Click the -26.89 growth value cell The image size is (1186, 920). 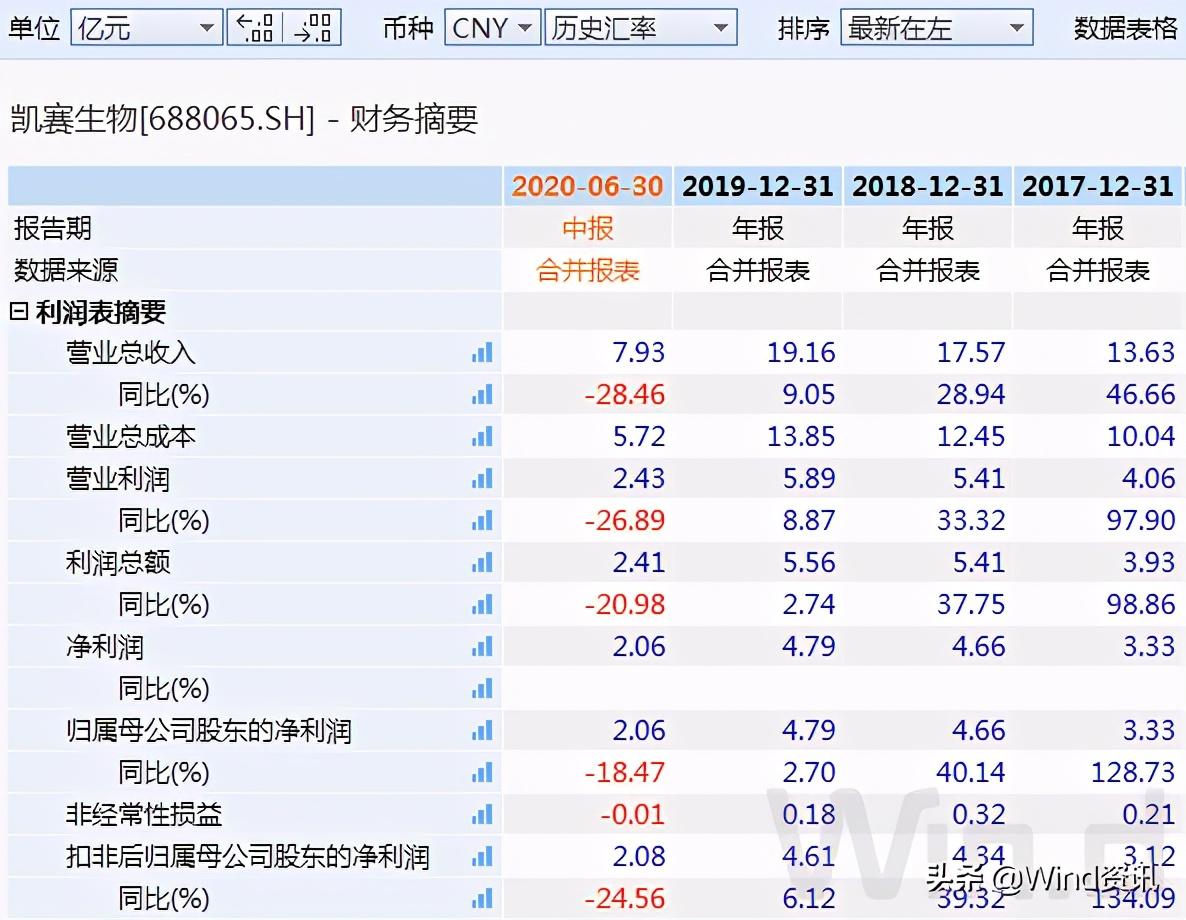point(588,521)
